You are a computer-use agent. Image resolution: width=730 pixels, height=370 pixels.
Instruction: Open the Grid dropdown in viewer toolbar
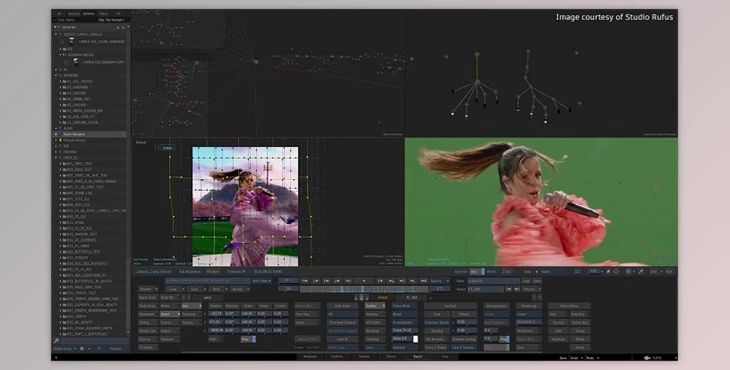point(656,271)
